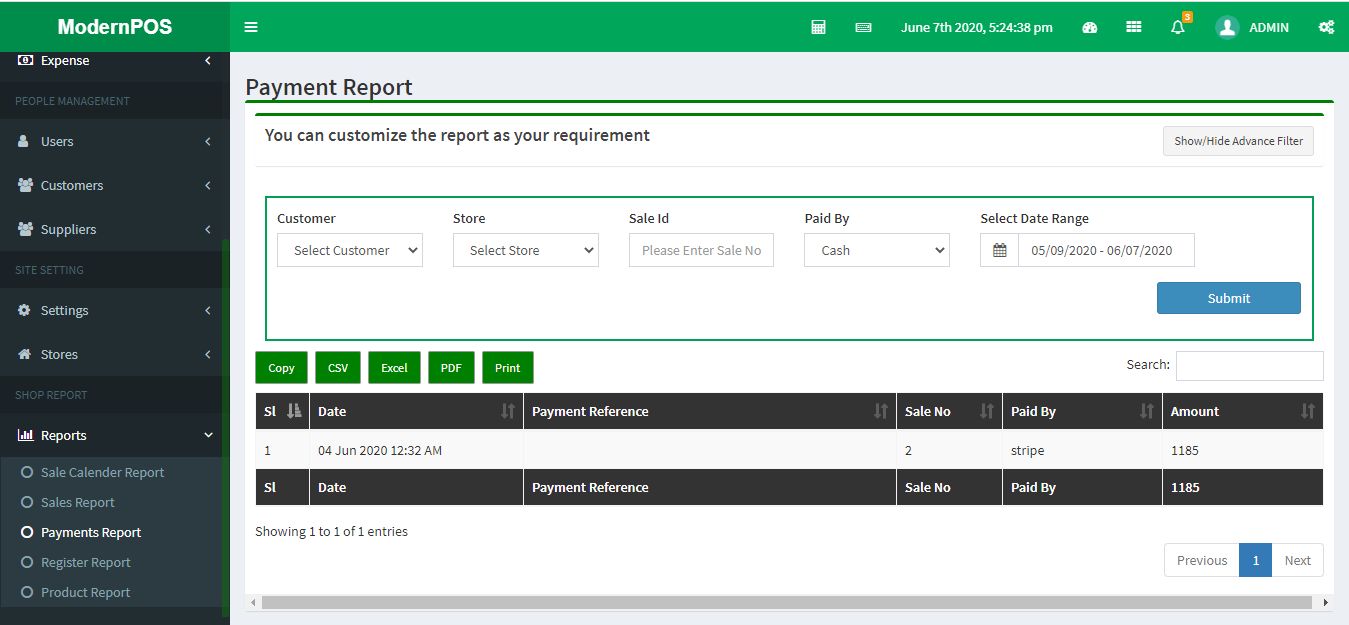Toggle Show/Hide Advance Filter

[1238, 141]
